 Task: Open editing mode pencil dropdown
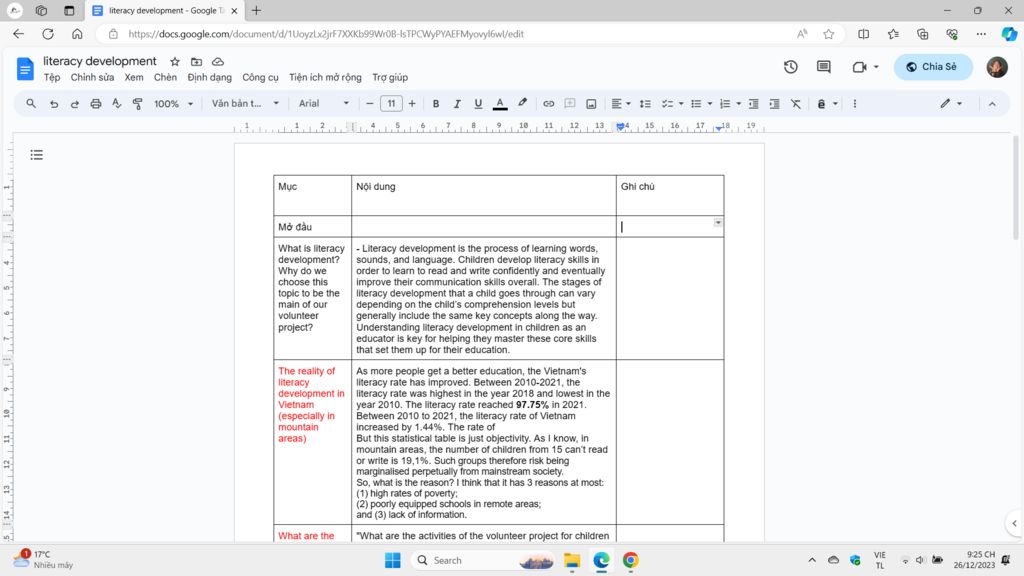[951, 103]
